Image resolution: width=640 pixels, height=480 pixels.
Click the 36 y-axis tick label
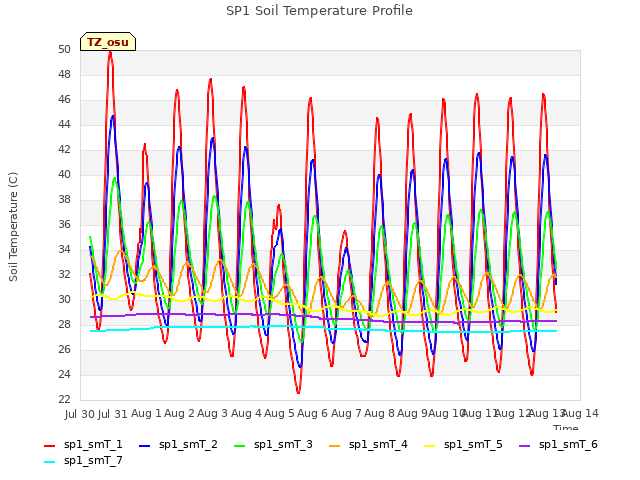click(x=64, y=224)
